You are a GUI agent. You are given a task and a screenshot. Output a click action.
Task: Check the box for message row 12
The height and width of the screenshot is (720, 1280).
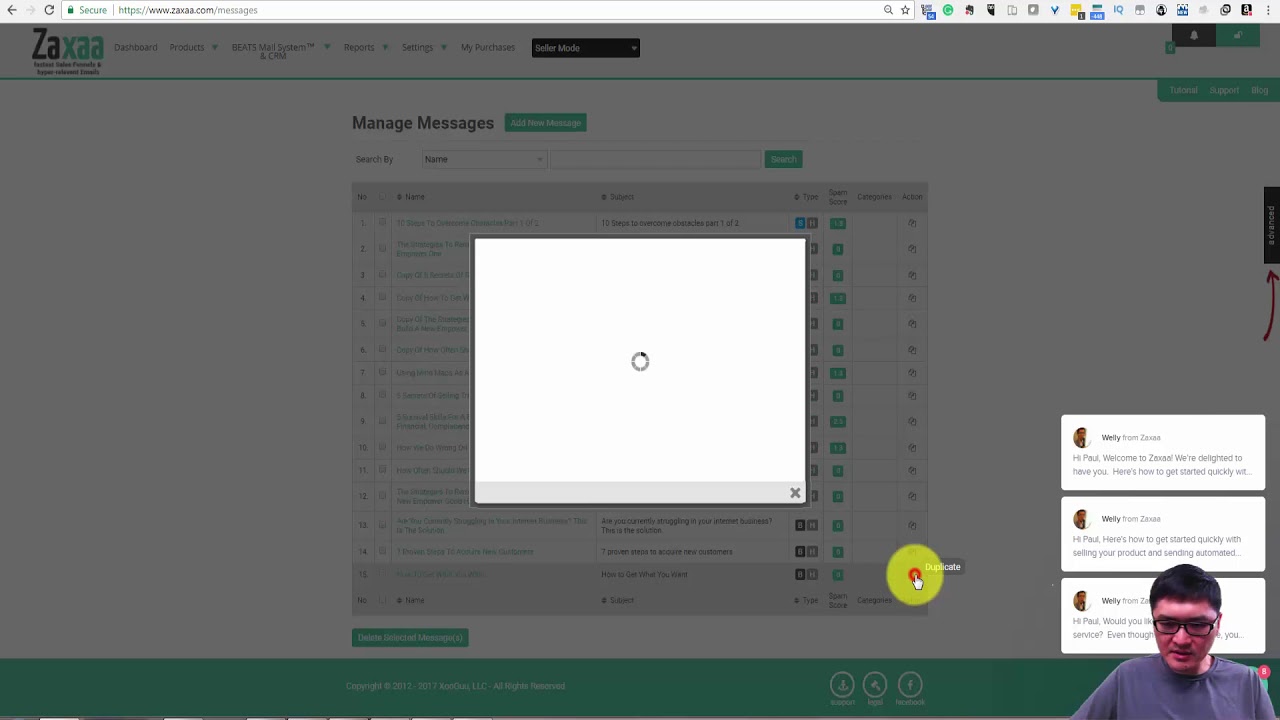point(382,496)
